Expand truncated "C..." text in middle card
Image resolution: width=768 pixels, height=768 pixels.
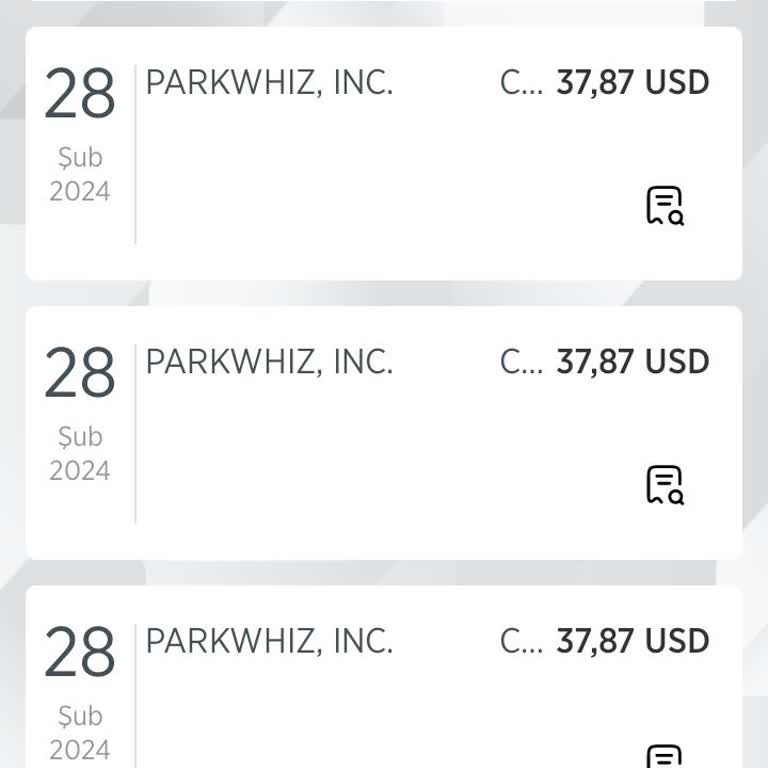click(x=520, y=362)
